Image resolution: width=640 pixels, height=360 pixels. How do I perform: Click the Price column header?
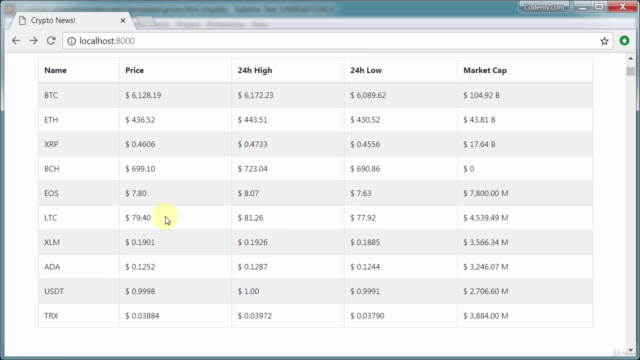[x=134, y=70]
